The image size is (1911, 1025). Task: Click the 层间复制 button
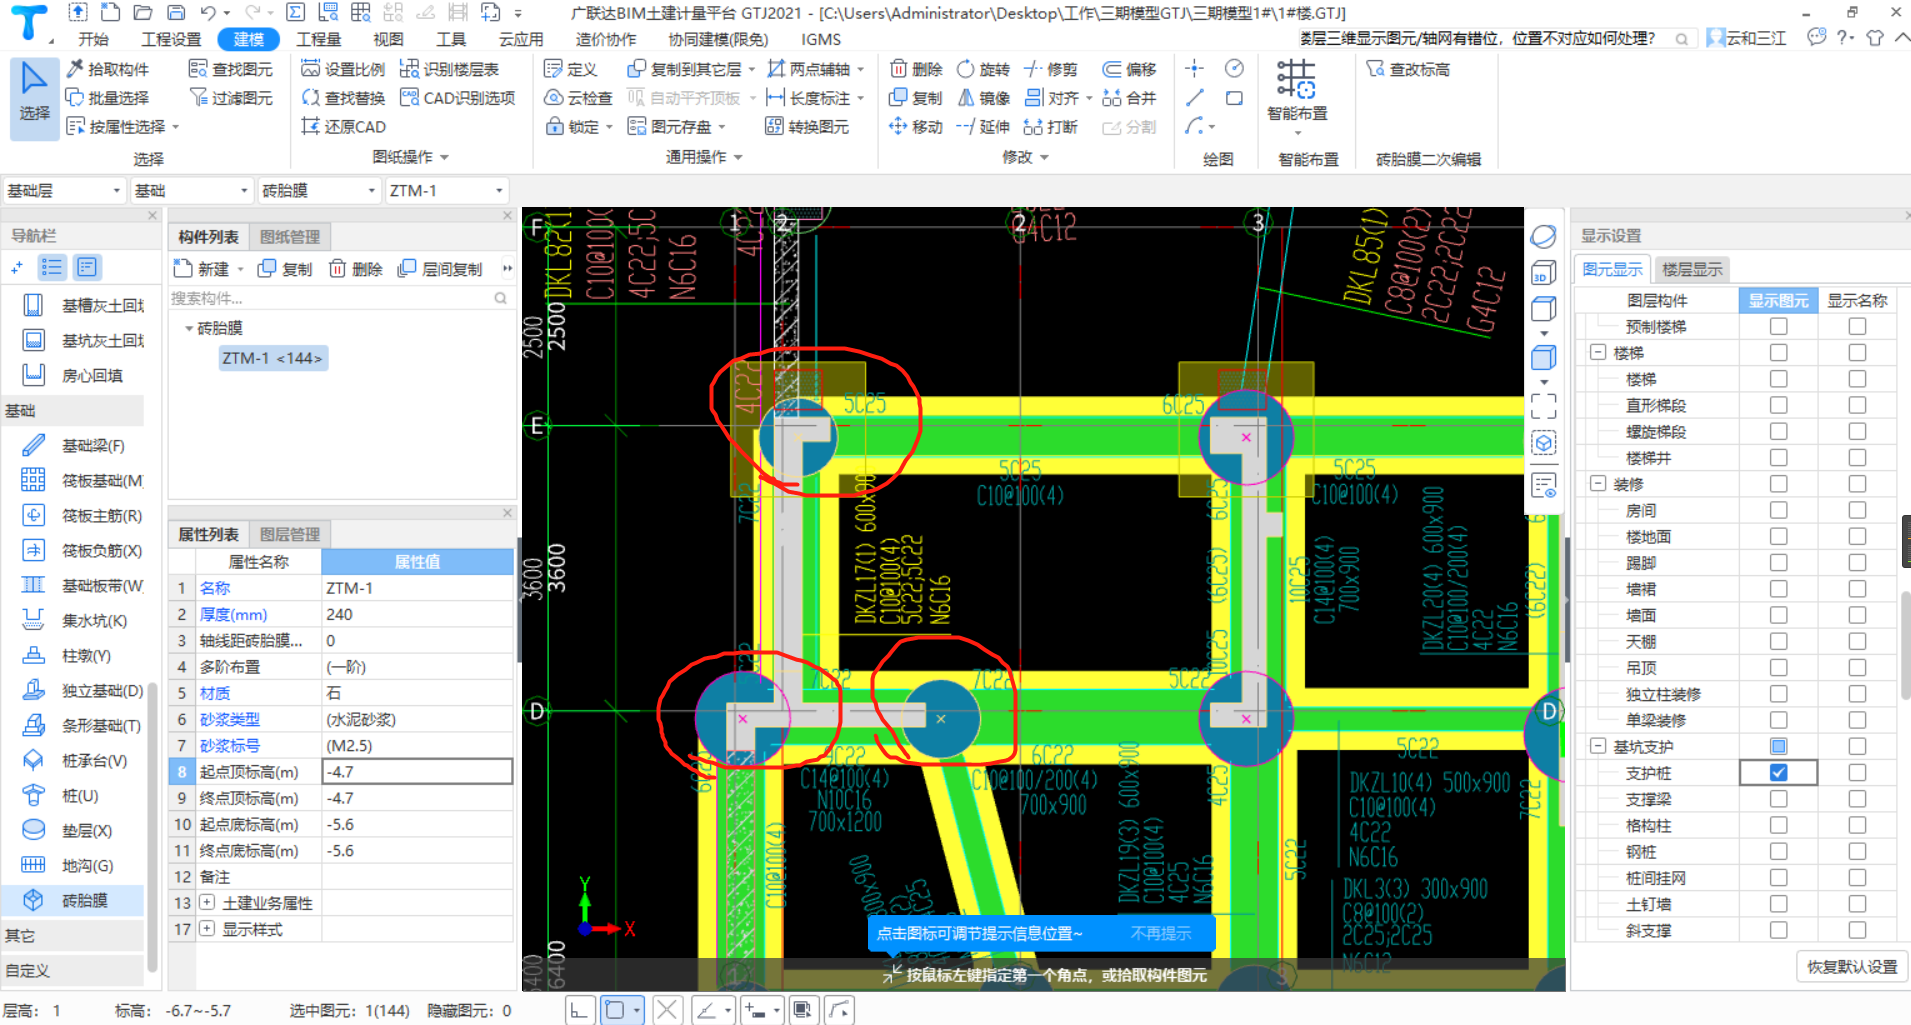(x=441, y=269)
